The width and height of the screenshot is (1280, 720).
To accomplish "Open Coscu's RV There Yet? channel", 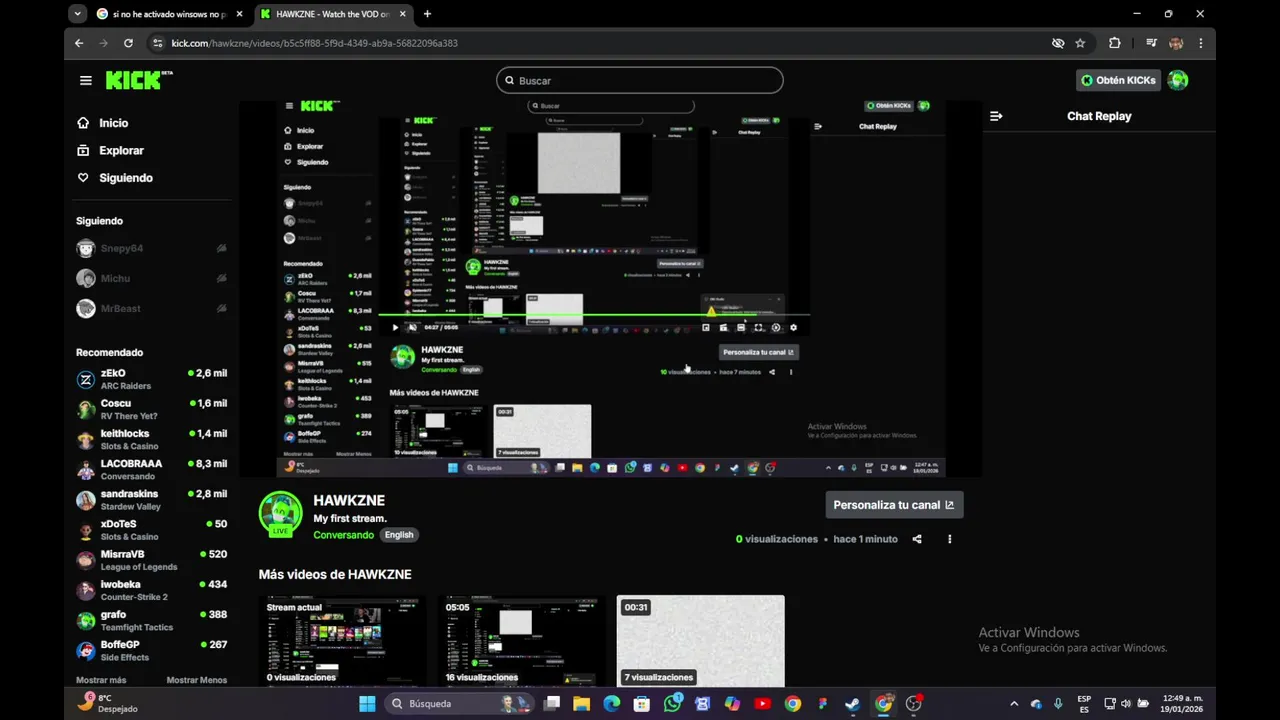I will tap(152, 409).
